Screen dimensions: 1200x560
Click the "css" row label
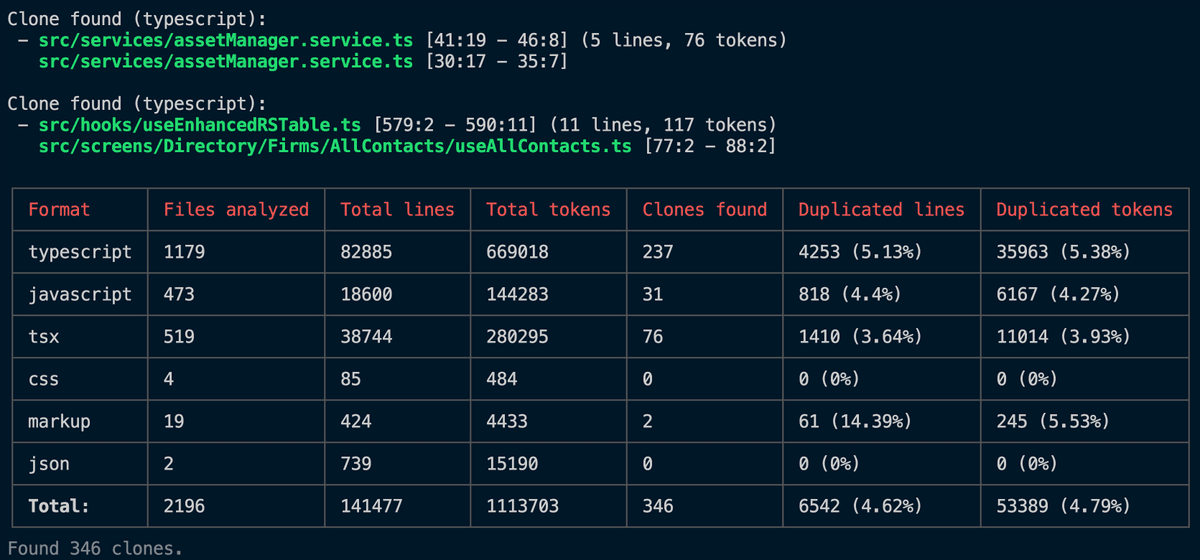[44, 379]
